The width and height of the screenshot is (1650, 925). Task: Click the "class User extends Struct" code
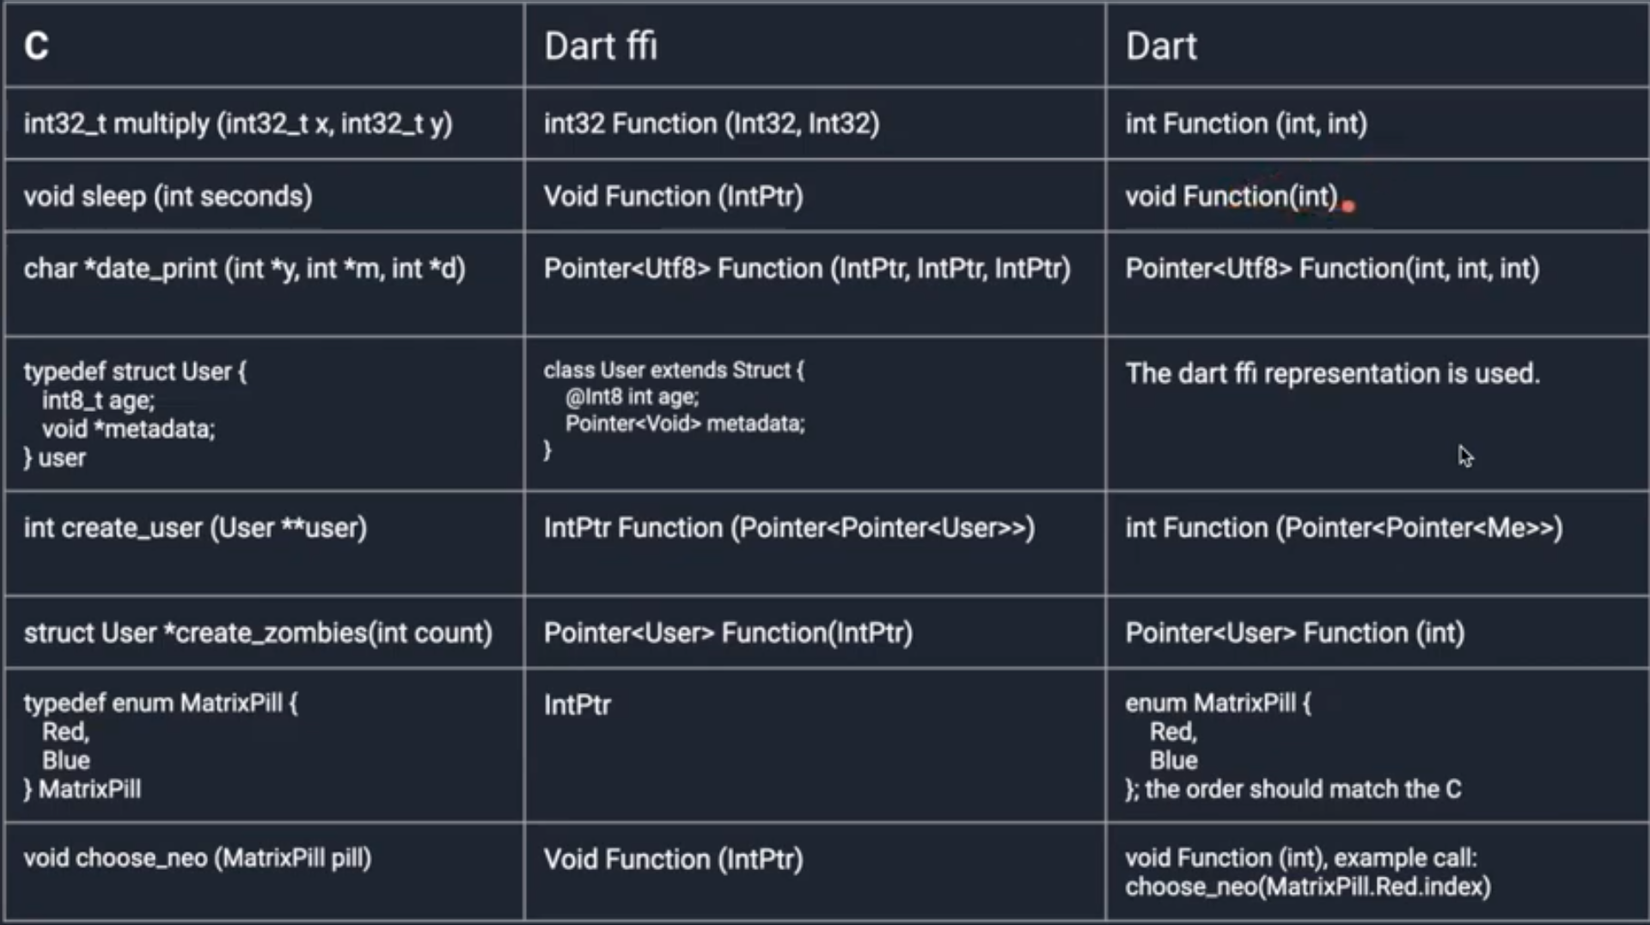pyautogui.click(x=673, y=370)
